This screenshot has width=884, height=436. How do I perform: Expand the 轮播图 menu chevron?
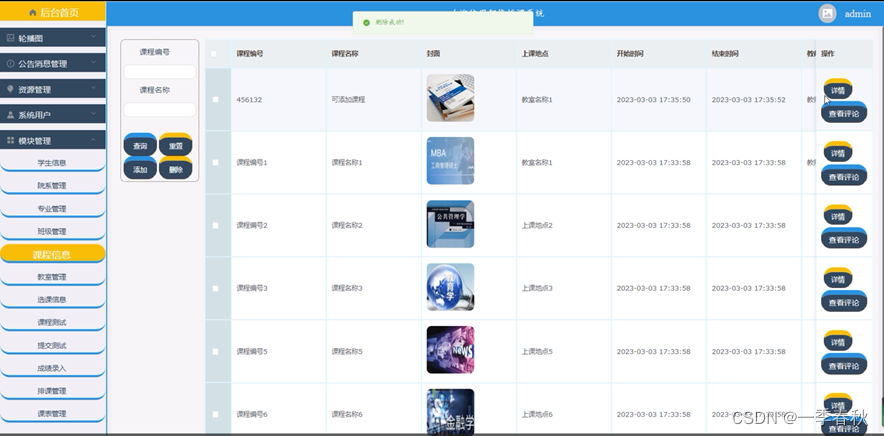pyautogui.click(x=94, y=37)
